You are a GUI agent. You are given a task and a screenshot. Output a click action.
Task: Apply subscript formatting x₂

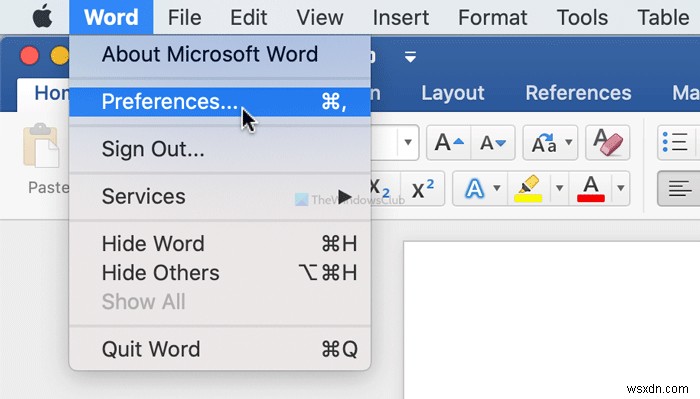pos(381,189)
